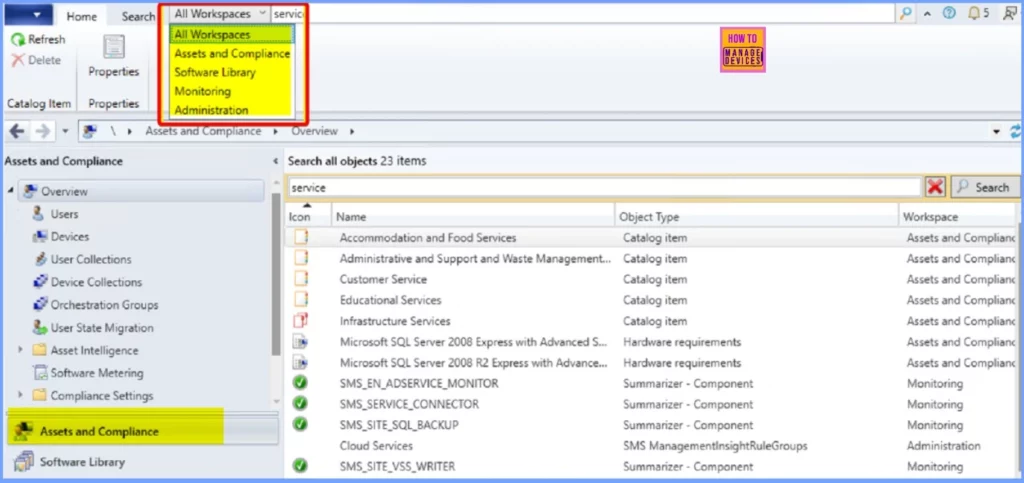The image size is (1024, 483).
Task: Click the Software Library workspace icon
Action: [24, 461]
